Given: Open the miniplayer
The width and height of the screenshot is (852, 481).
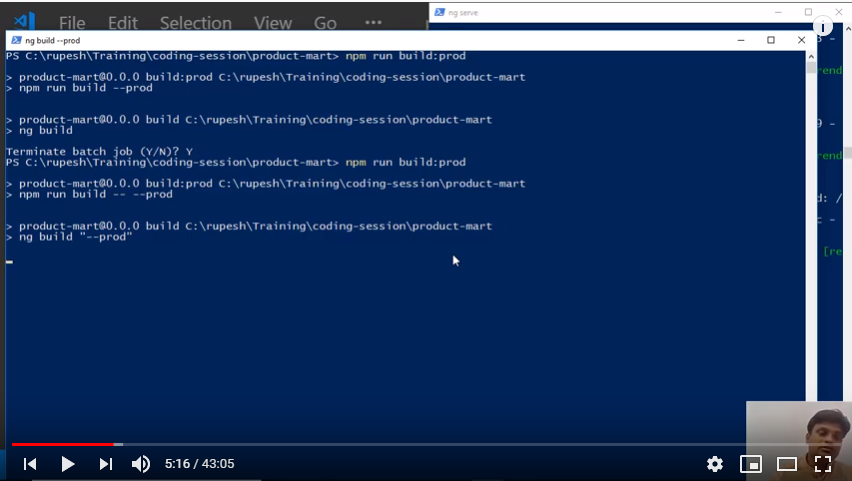Looking at the screenshot, I should pyautogui.click(x=750, y=464).
